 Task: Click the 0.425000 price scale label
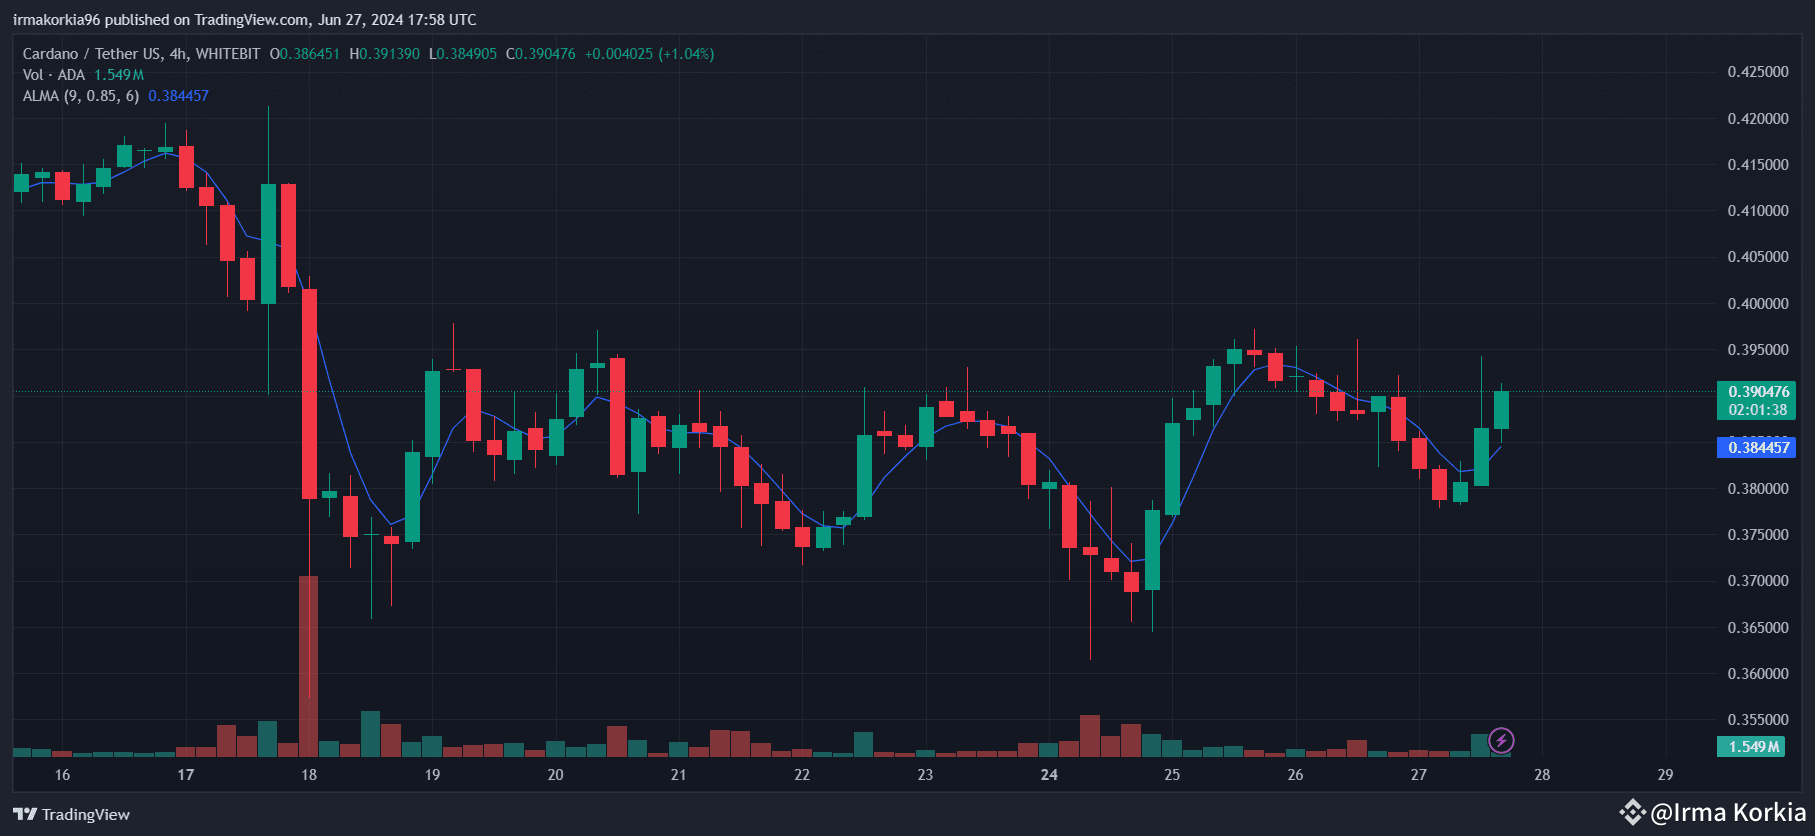[x=1758, y=72]
